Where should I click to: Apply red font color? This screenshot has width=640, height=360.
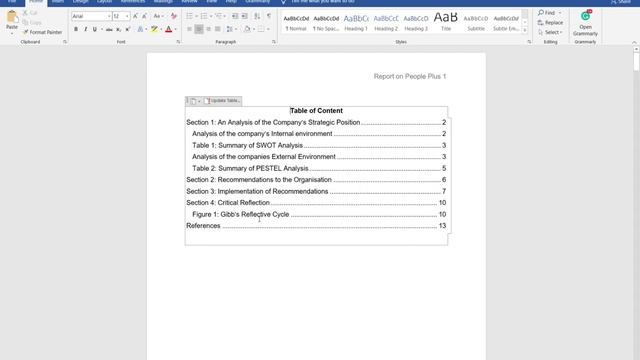coord(168,29)
